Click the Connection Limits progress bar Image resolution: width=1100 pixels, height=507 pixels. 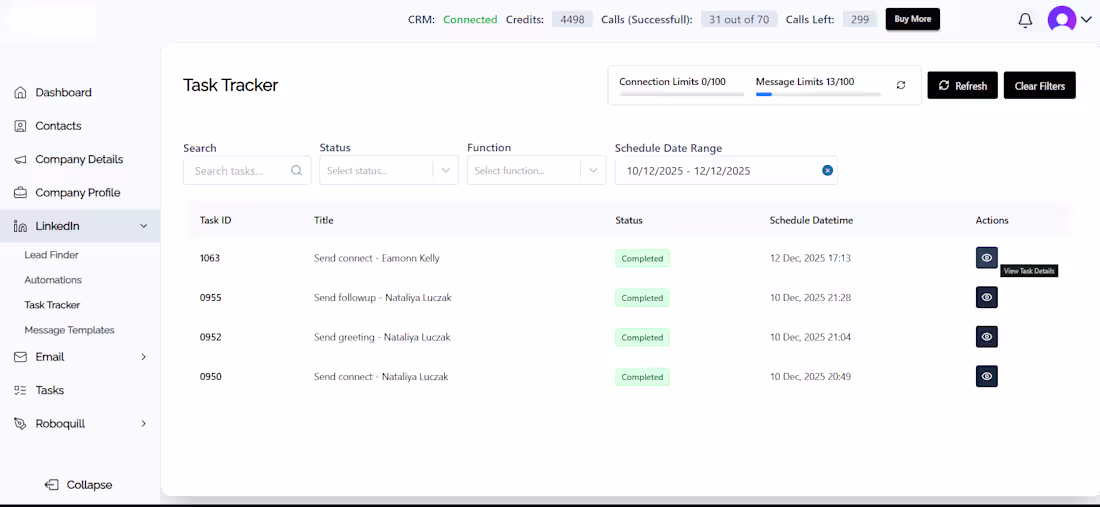(681, 93)
